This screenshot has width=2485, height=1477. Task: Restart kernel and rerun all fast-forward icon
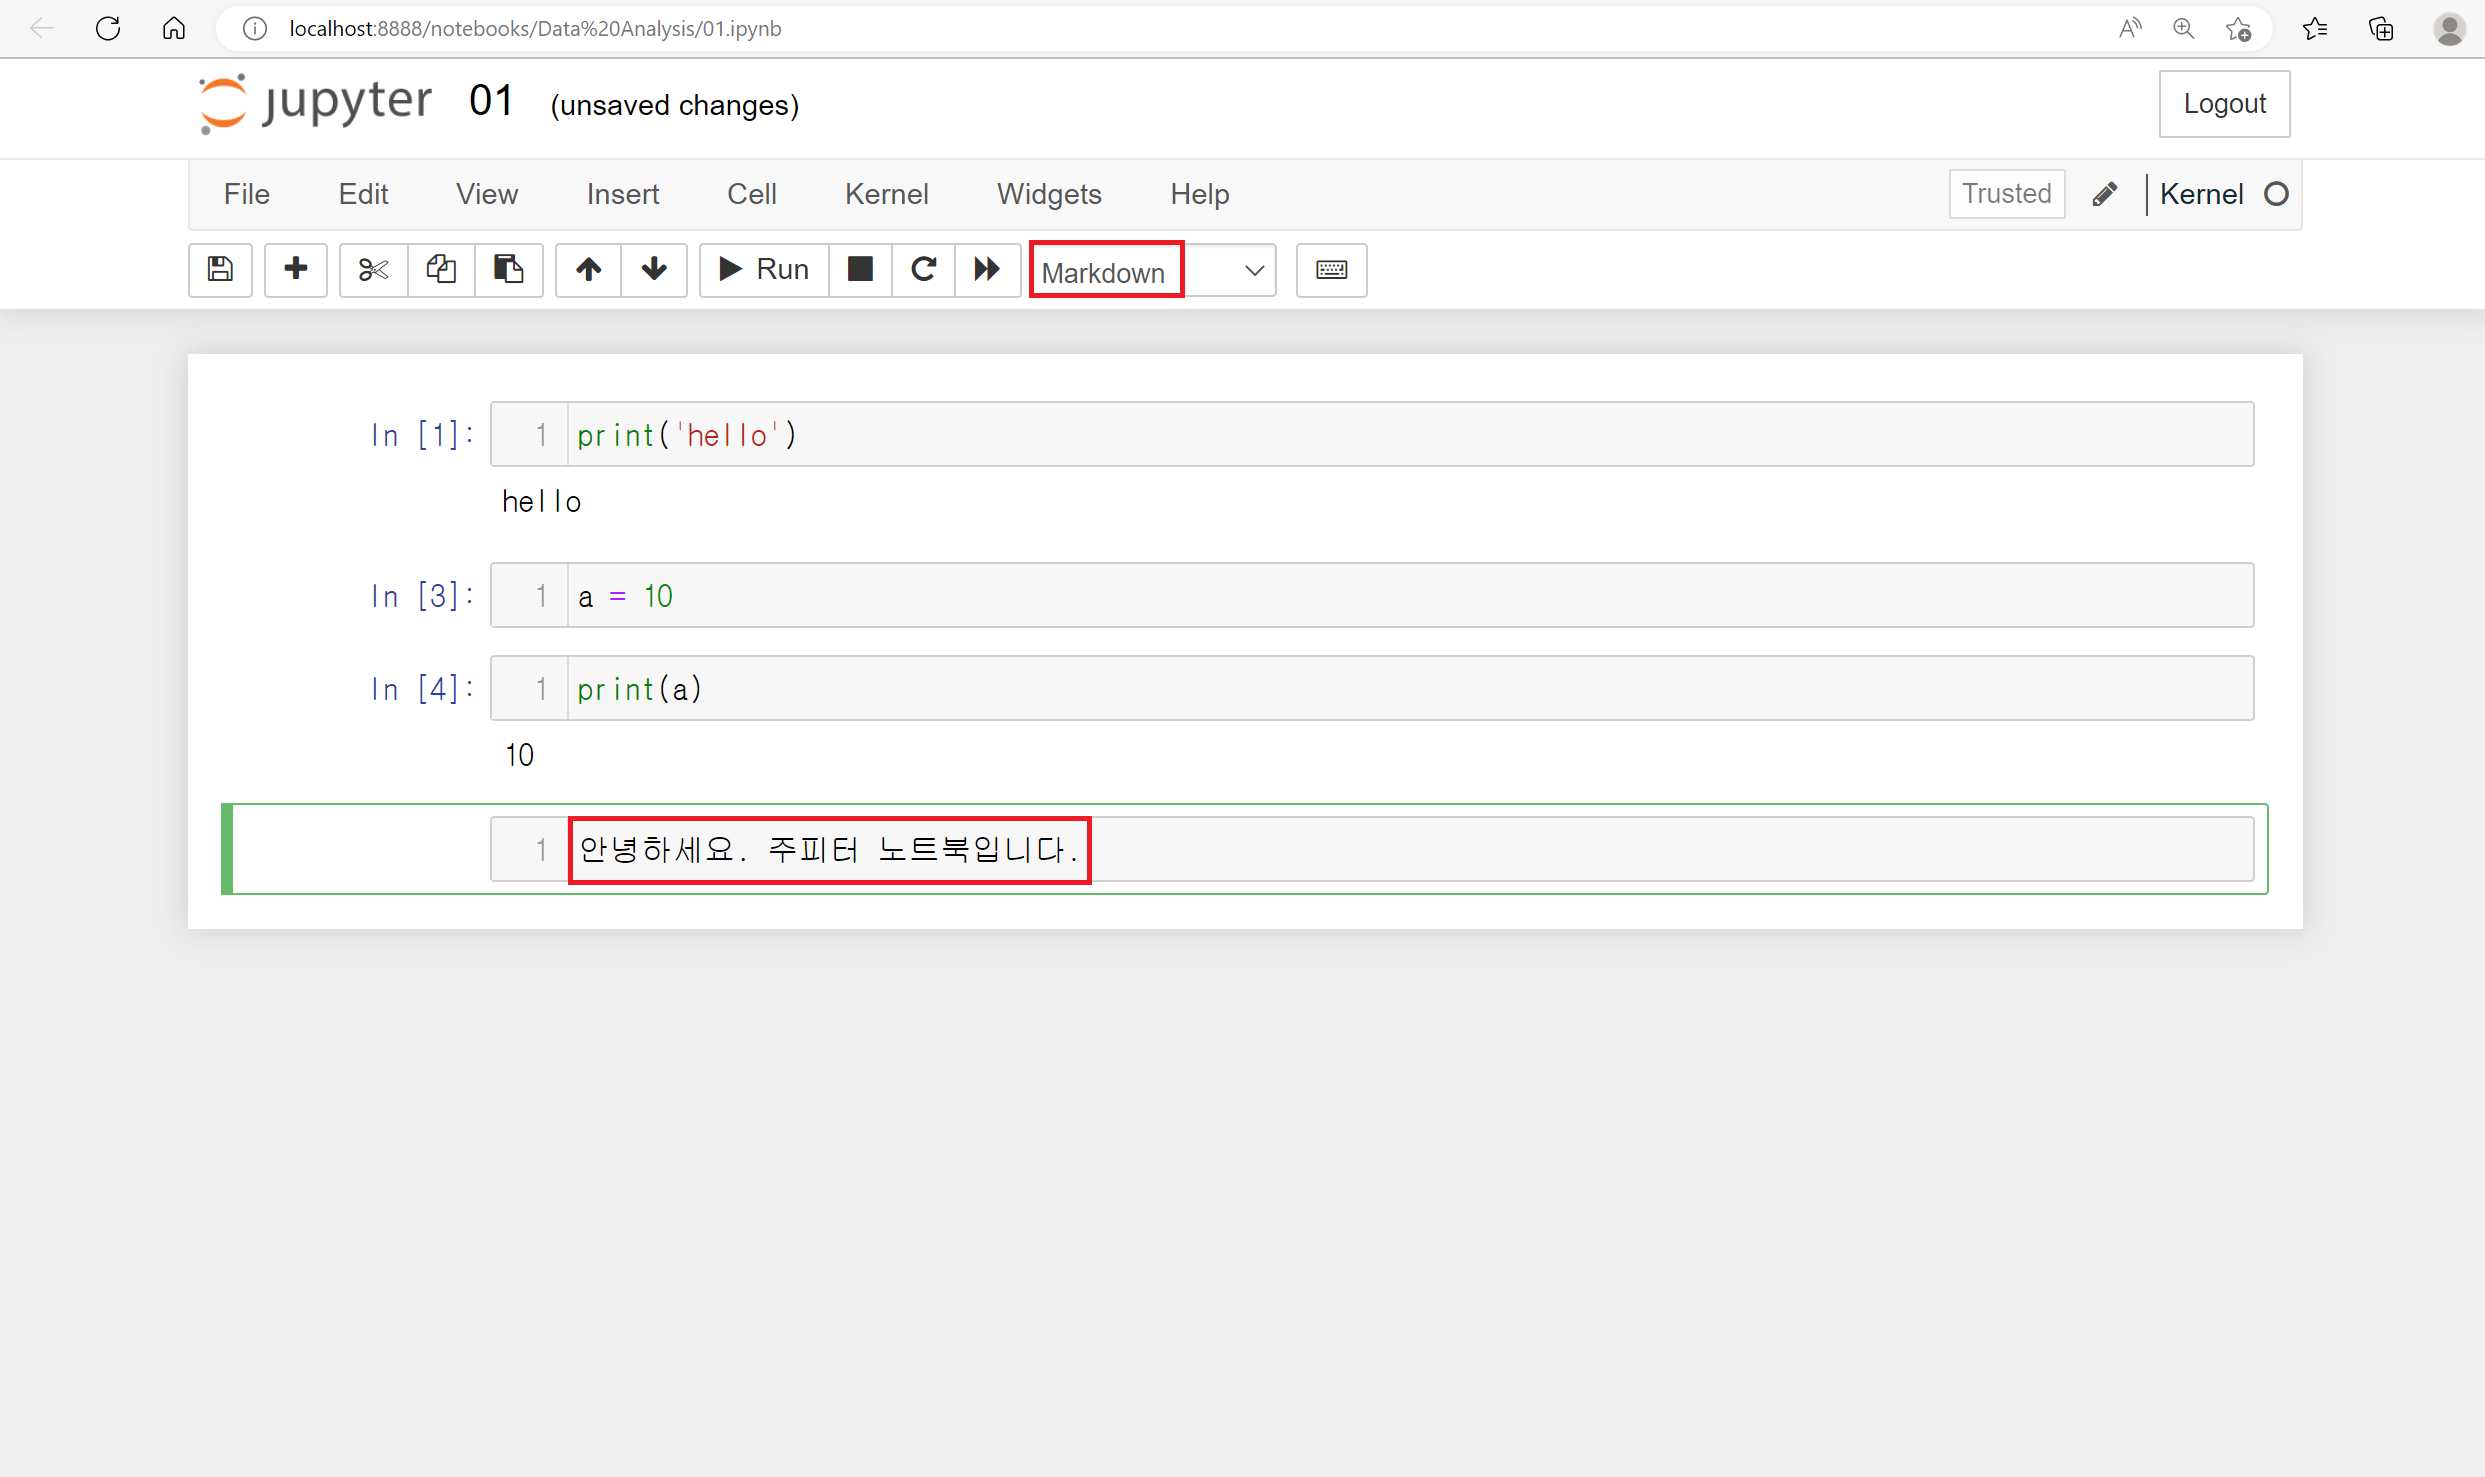coord(987,269)
